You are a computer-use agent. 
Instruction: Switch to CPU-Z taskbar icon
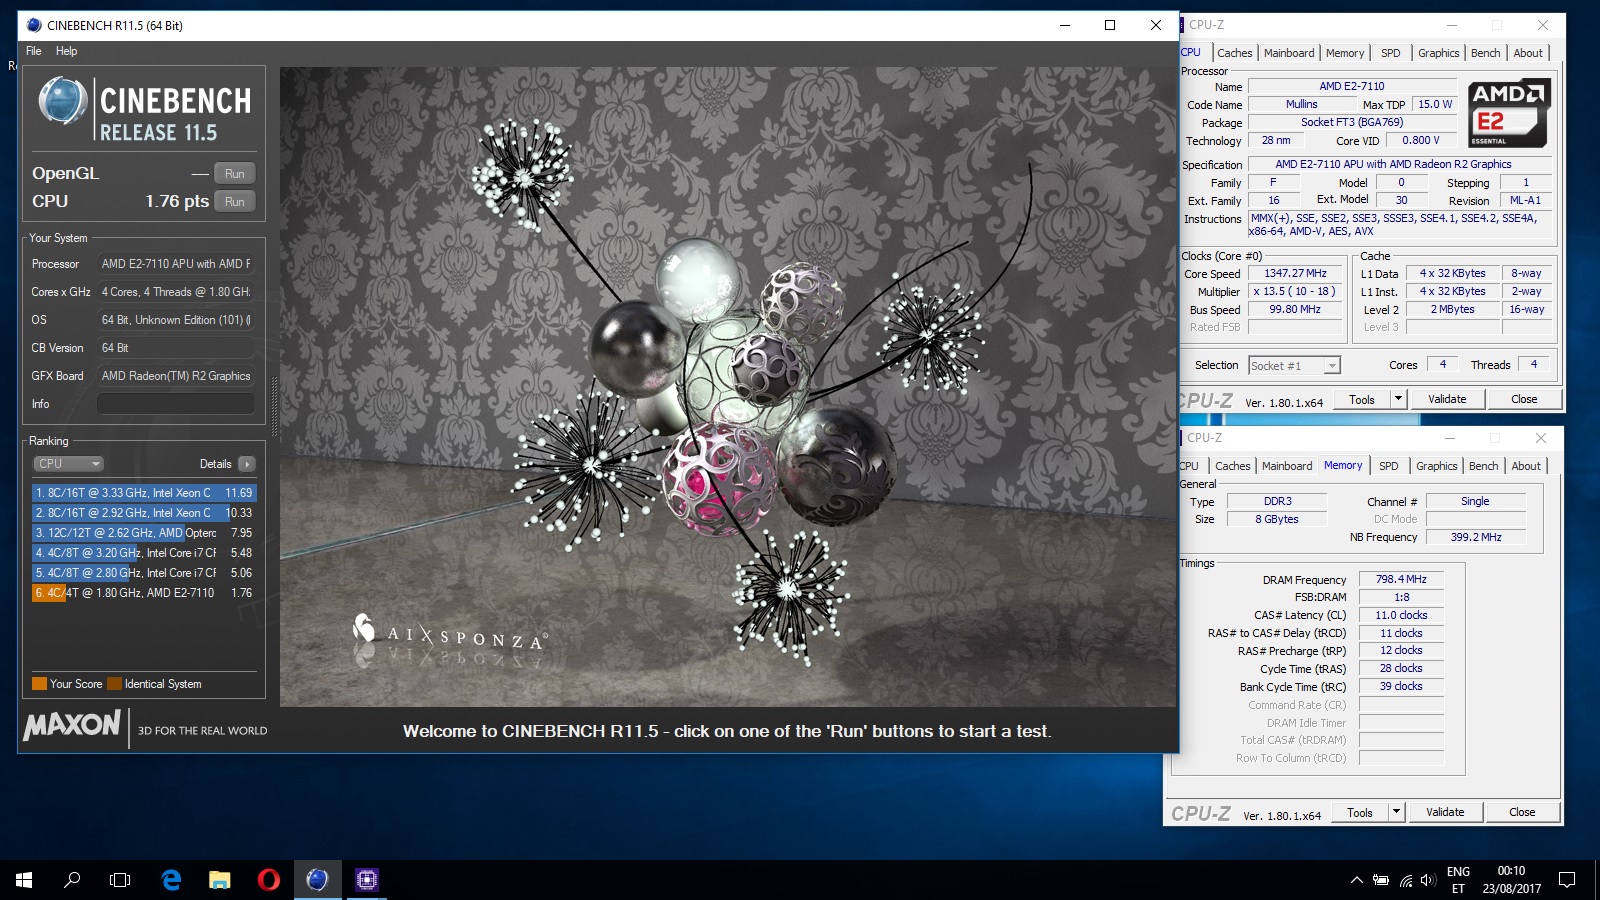point(366,880)
